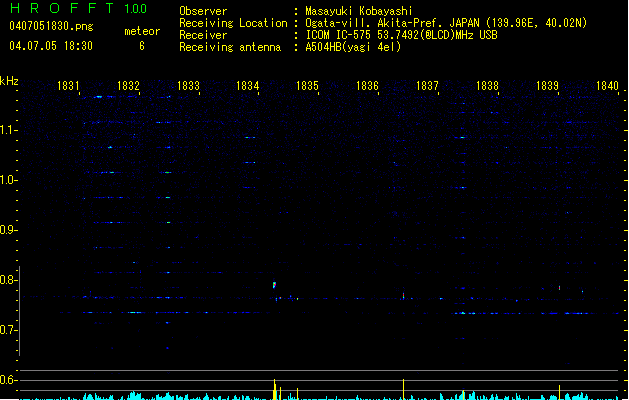Viewport: 629px width, 400px height.
Task: Click the 1.0 kHz frequency axis label
Action: tap(8, 180)
